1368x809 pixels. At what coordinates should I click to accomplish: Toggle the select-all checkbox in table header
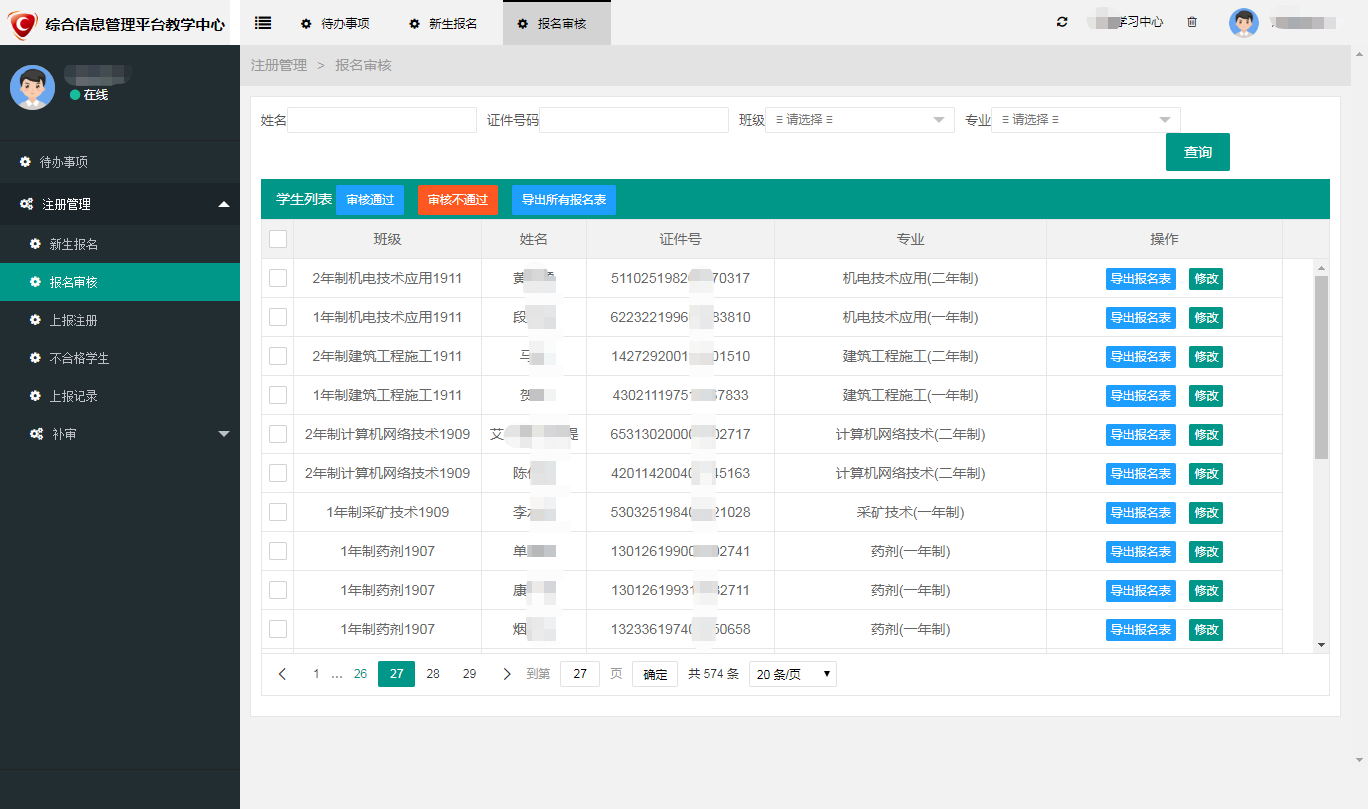point(278,239)
